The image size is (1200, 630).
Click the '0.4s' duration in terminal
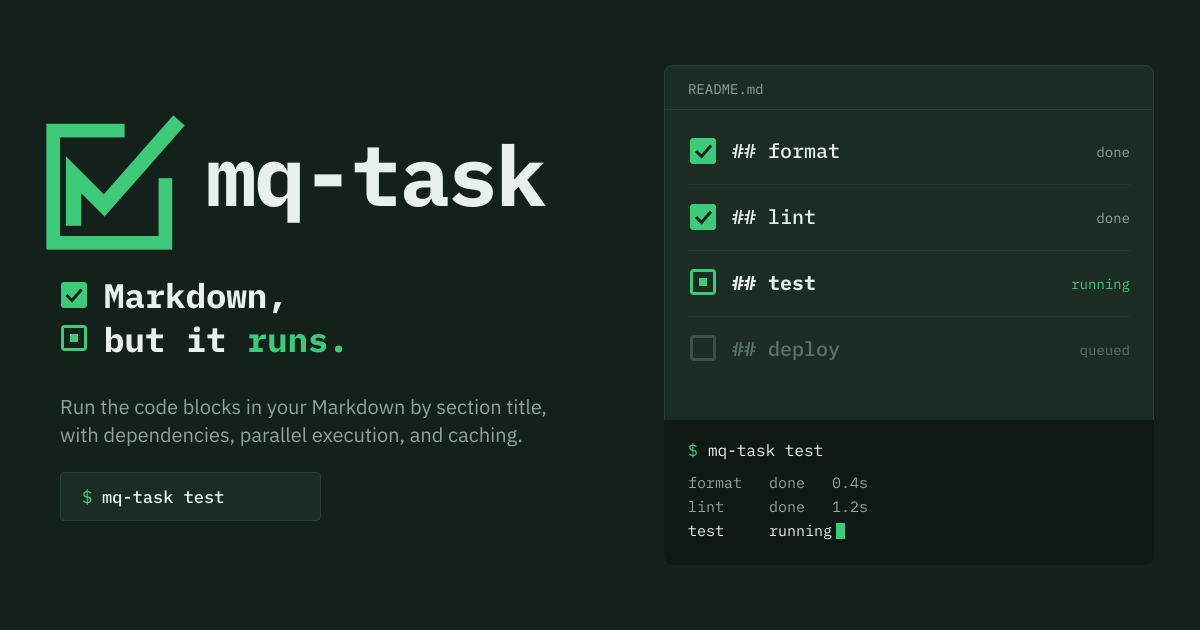[x=850, y=483]
